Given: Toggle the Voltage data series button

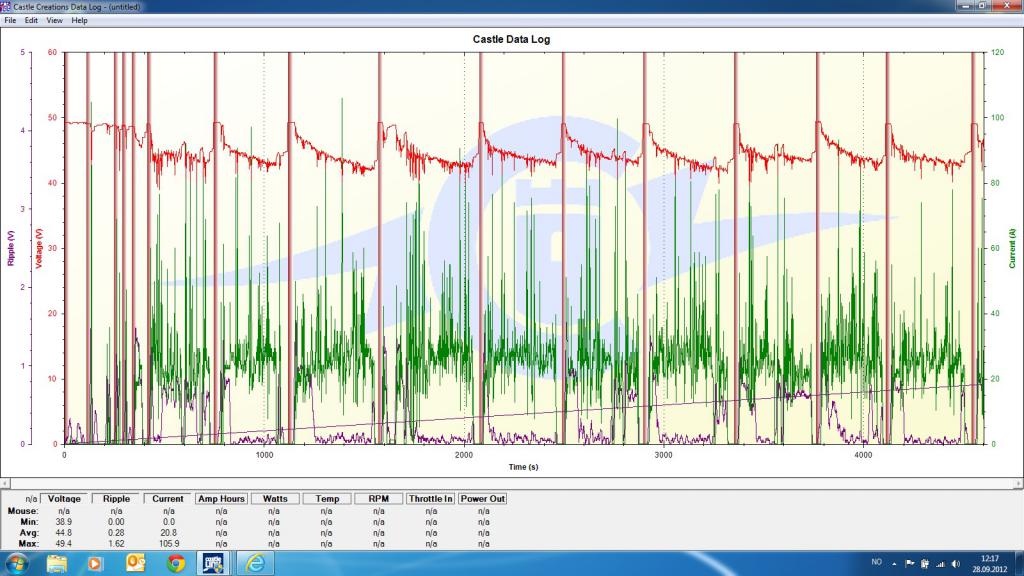Looking at the screenshot, I should tap(64, 498).
